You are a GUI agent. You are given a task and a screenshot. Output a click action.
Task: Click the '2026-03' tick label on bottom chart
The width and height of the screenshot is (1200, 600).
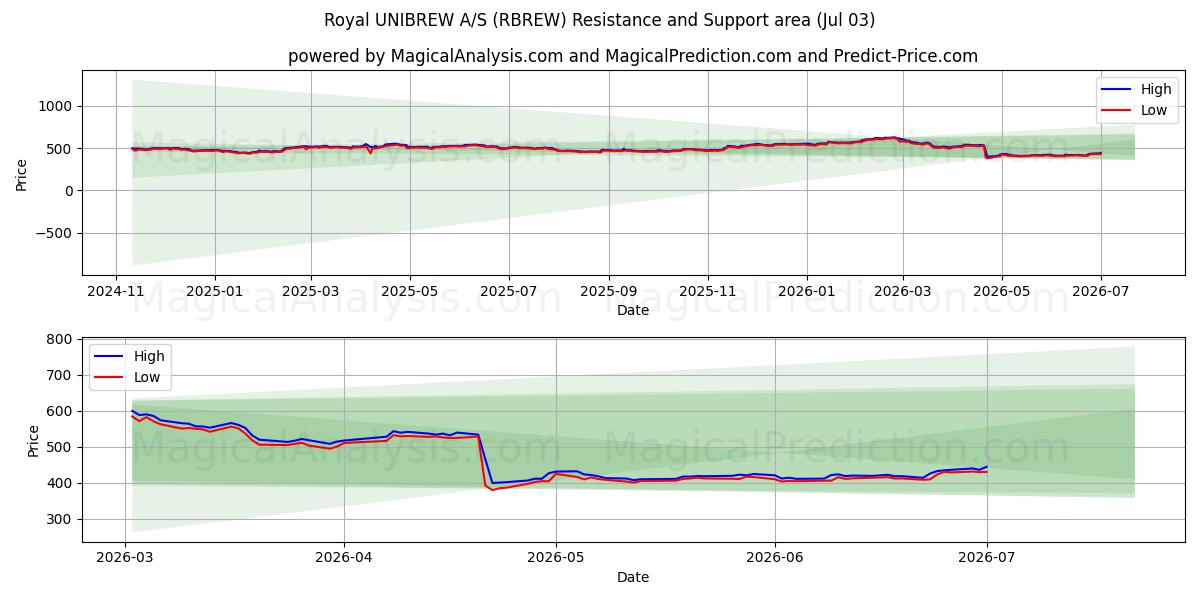pos(126,557)
